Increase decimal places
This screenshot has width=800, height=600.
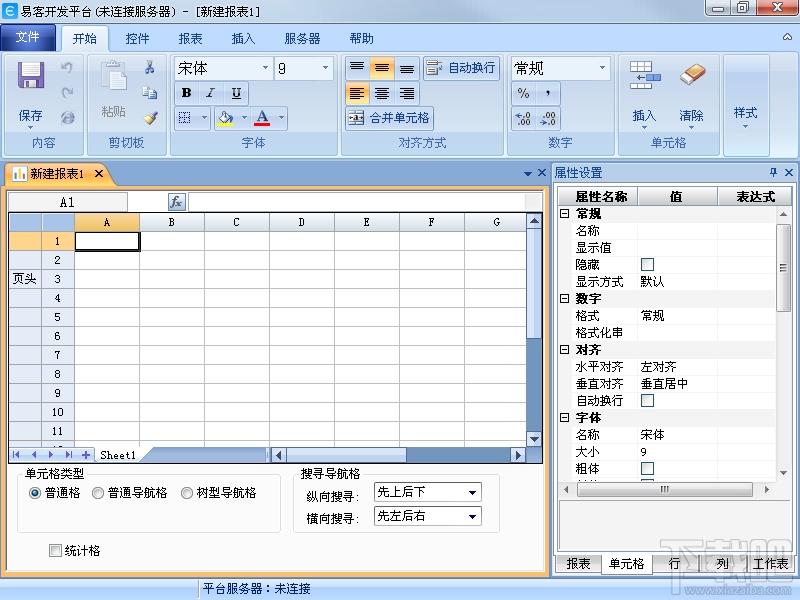[x=523, y=118]
